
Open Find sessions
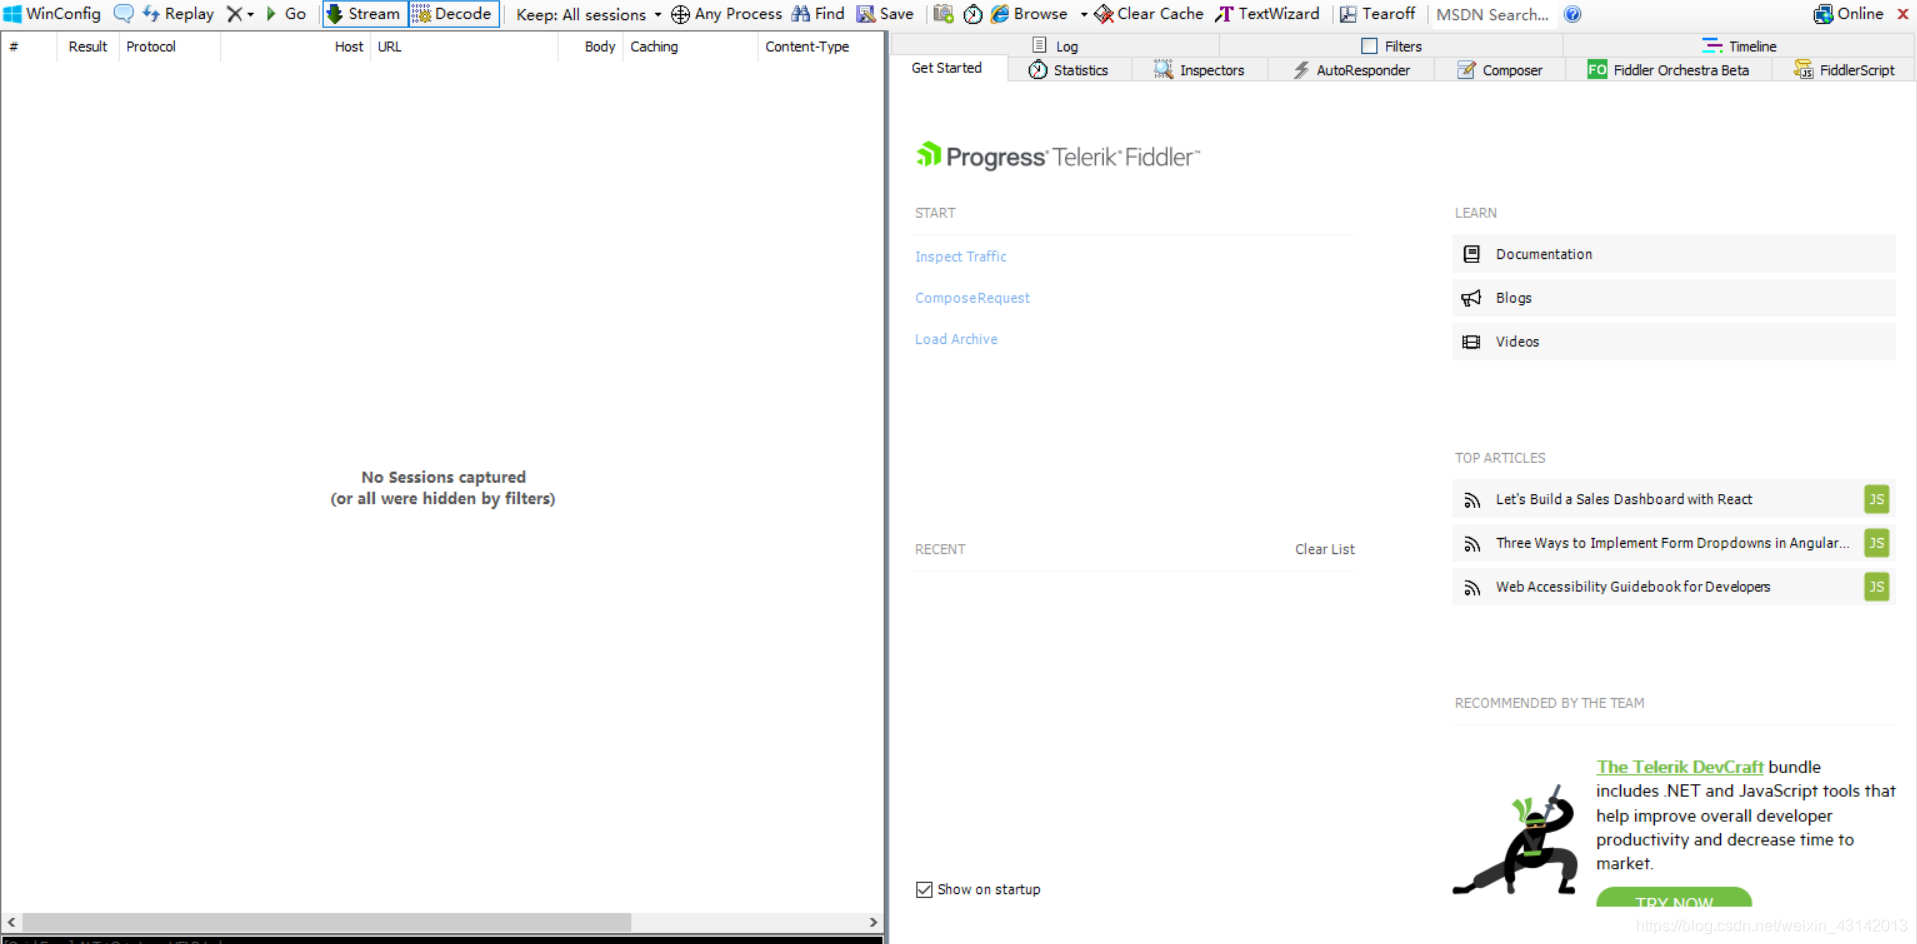pos(818,14)
